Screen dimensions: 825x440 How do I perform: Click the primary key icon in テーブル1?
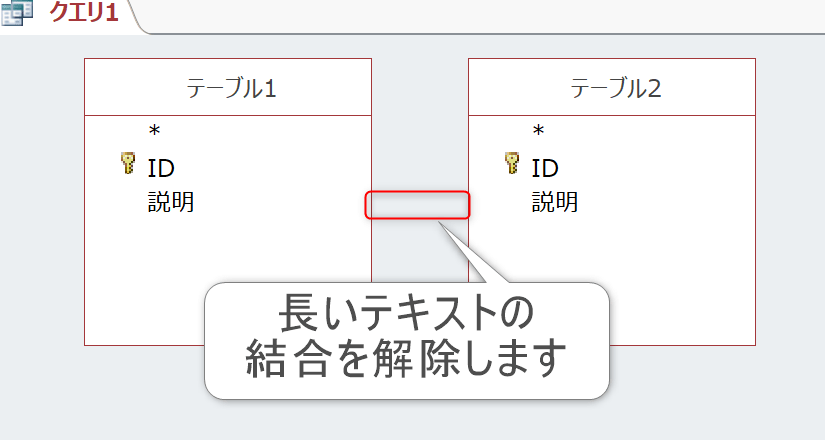127,164
